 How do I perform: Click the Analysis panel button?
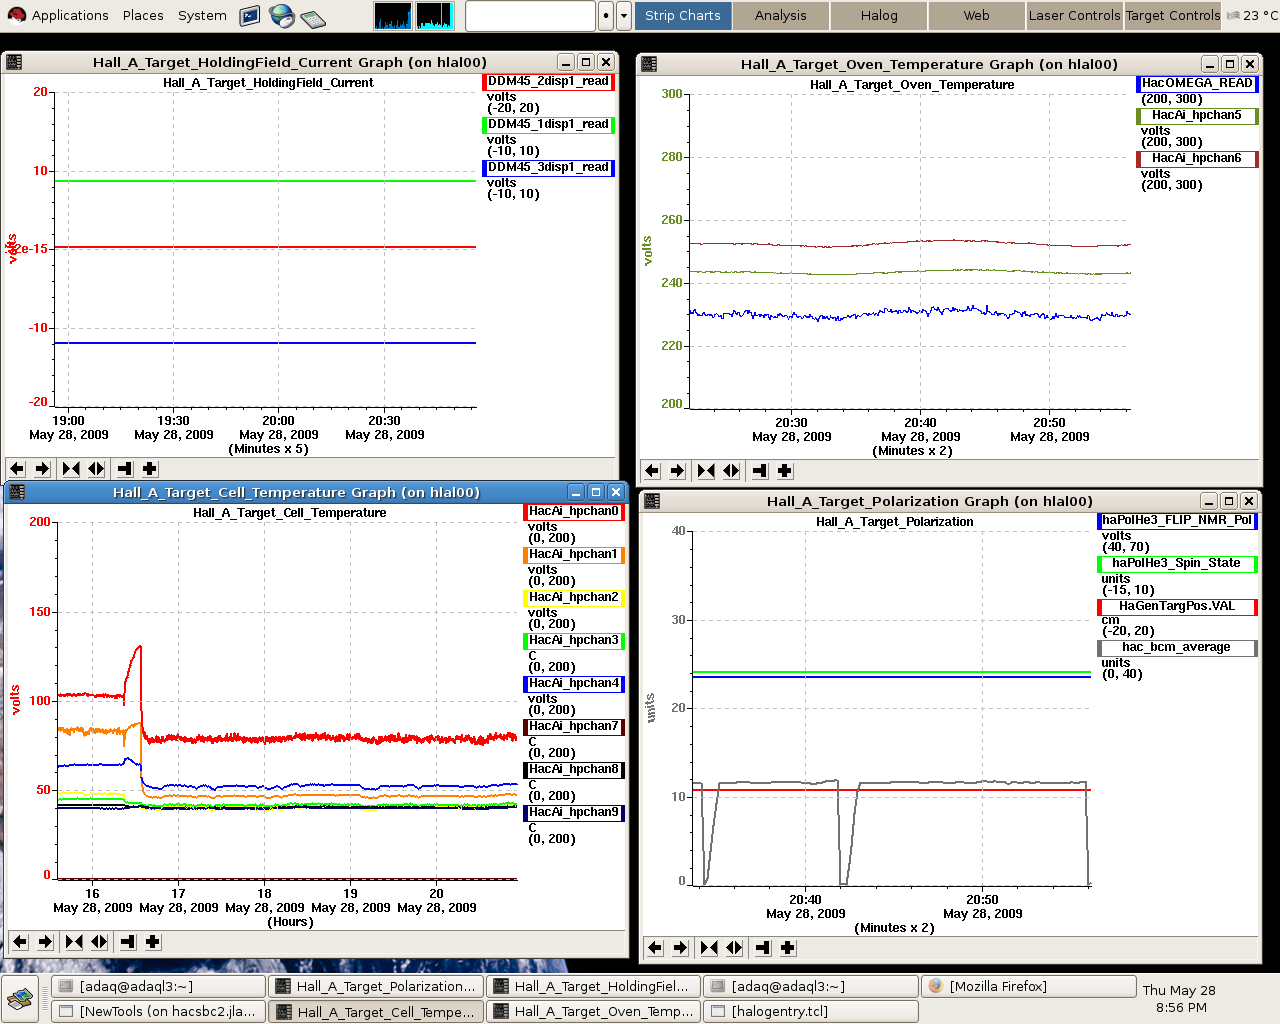(781, 16)
